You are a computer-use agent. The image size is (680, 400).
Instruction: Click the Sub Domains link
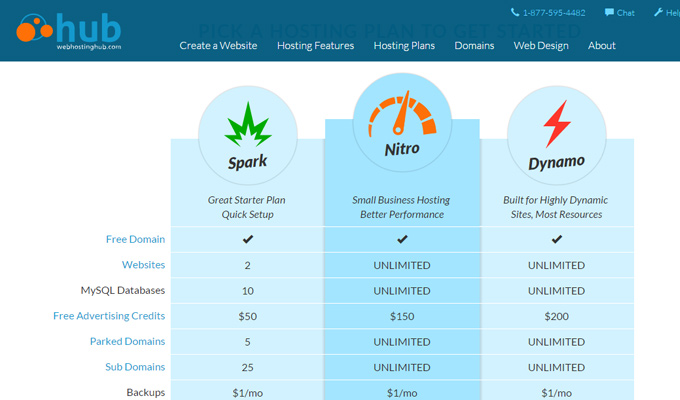pos(135,367)
